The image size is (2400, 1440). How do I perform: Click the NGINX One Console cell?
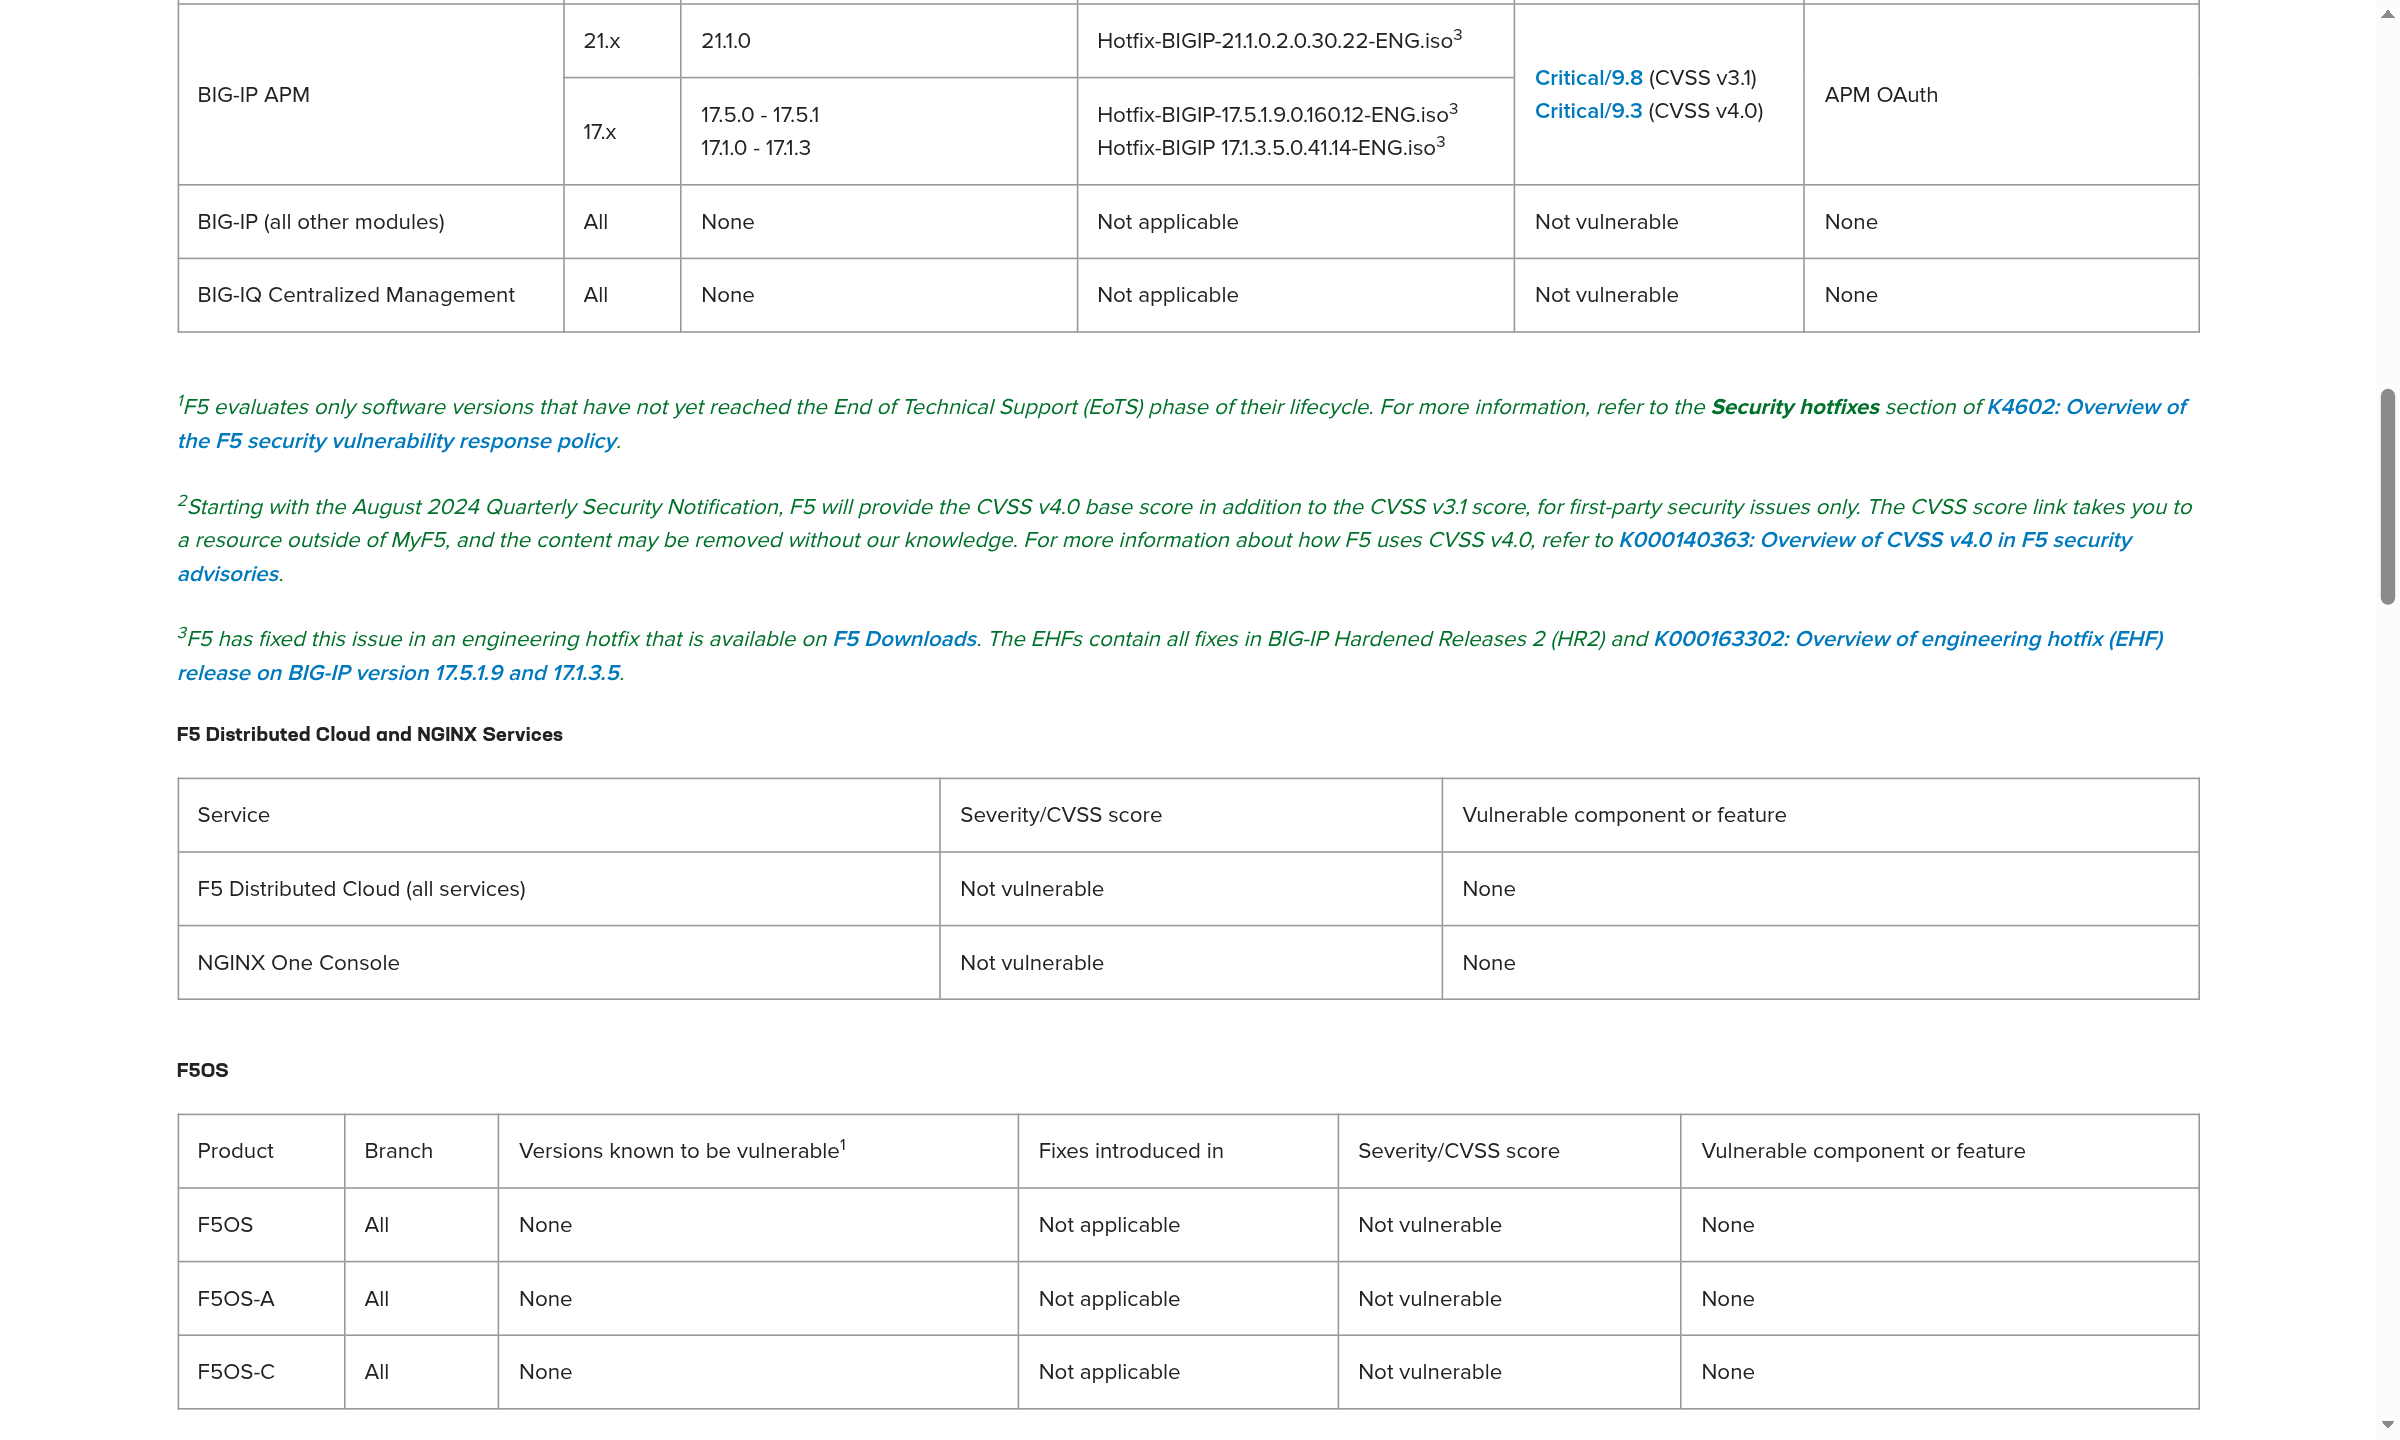[x=559, y=963]
